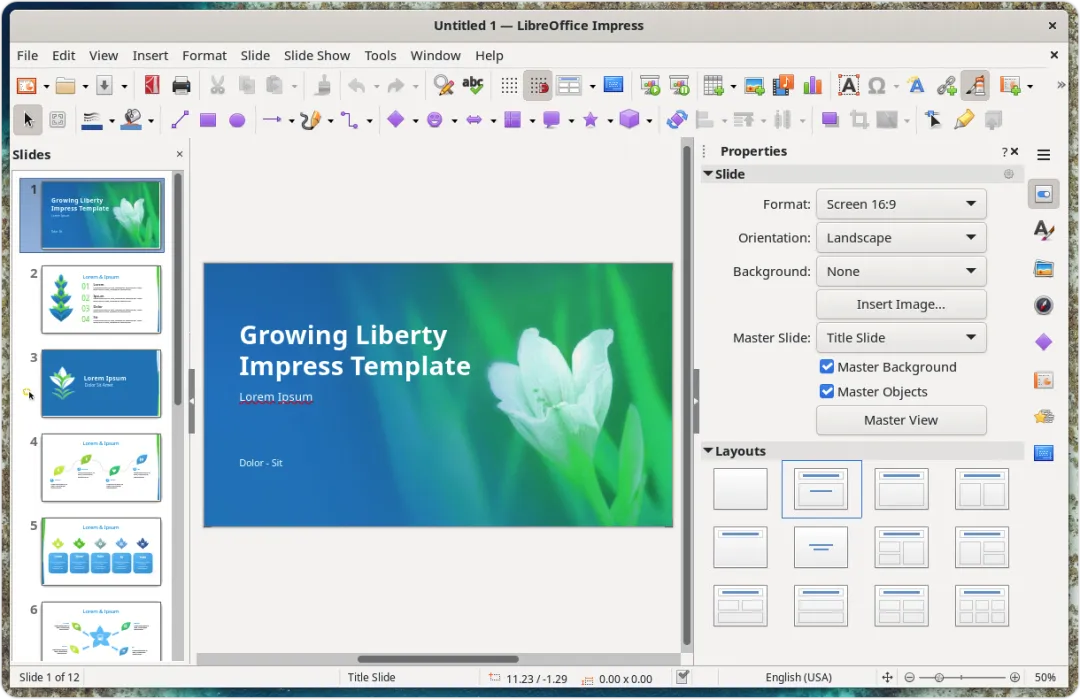This screenshot has height=699, width=1080.
Task: Click the Insert Image... button
Action: [901, 304]
